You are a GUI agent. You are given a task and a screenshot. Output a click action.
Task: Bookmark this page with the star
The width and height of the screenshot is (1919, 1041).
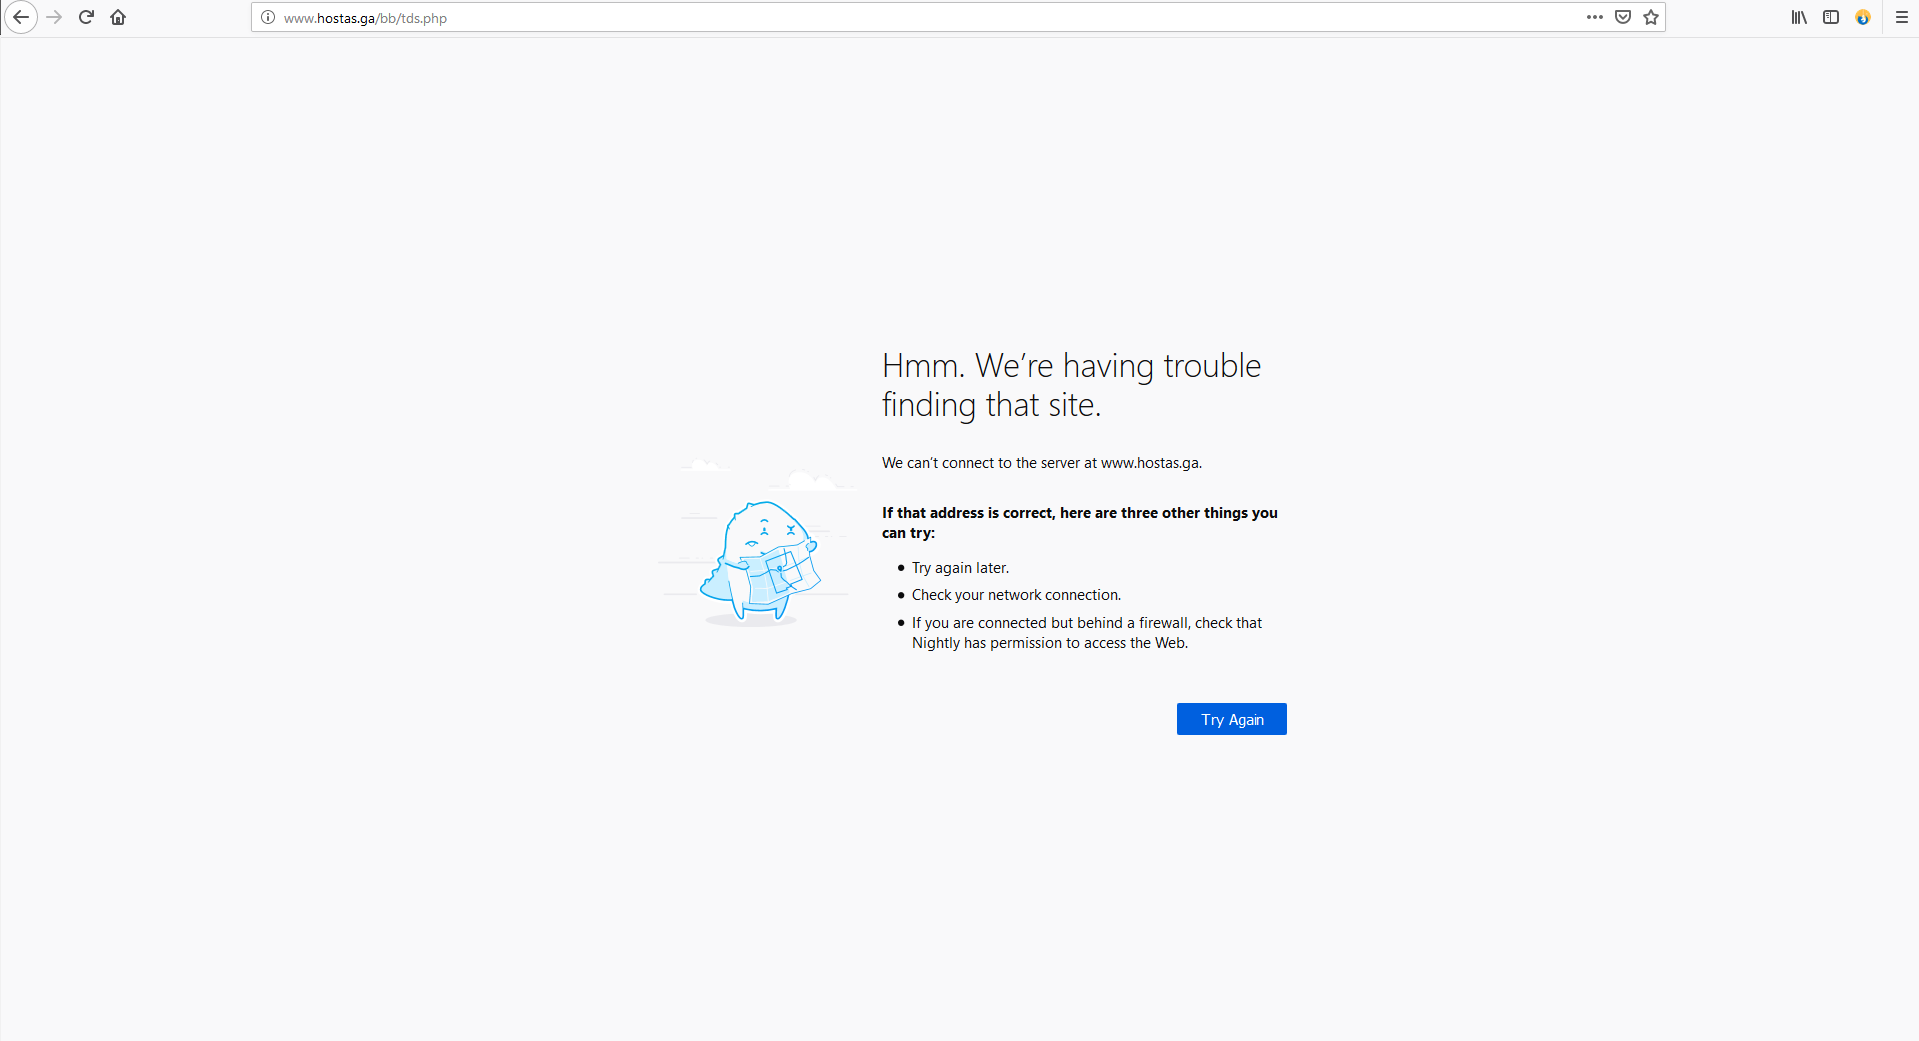coord(1651,17)
